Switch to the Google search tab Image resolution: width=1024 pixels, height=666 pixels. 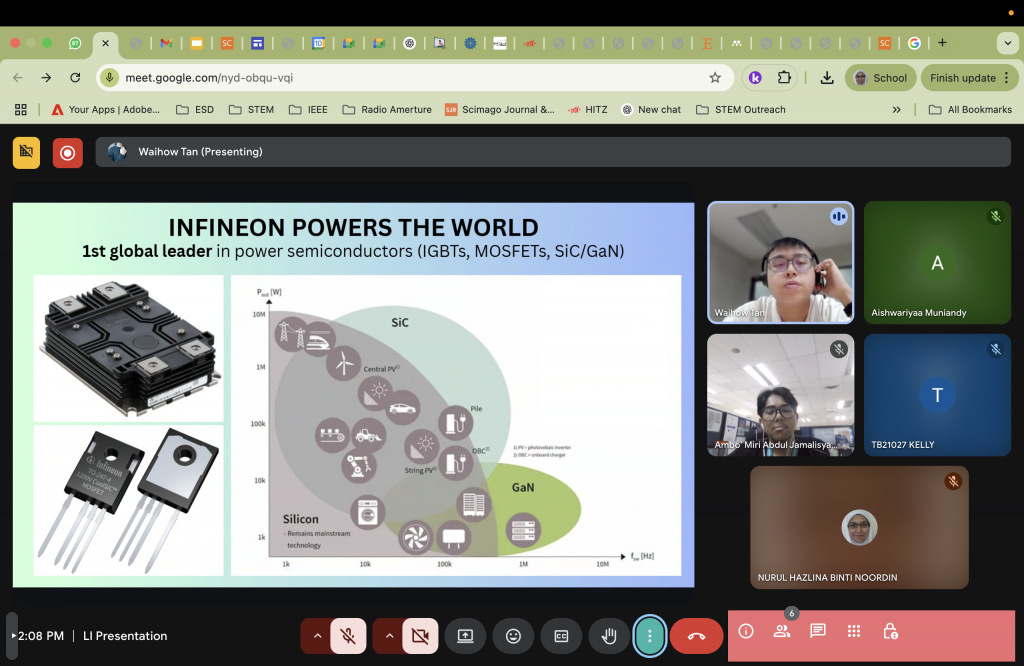(914, 43)
